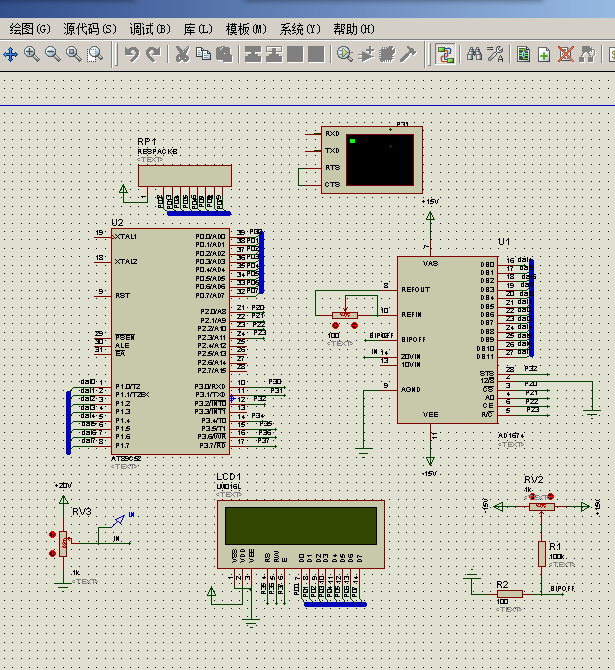Viewport: 615px width, 670px height.
Task: Click the Block Copy icon
Action: pyautogui.click(x=253, y=55)
